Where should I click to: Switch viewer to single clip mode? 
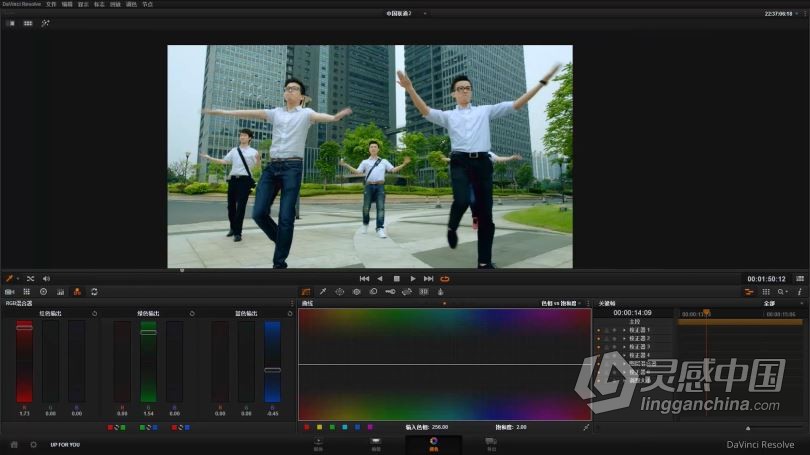(11, 23)
